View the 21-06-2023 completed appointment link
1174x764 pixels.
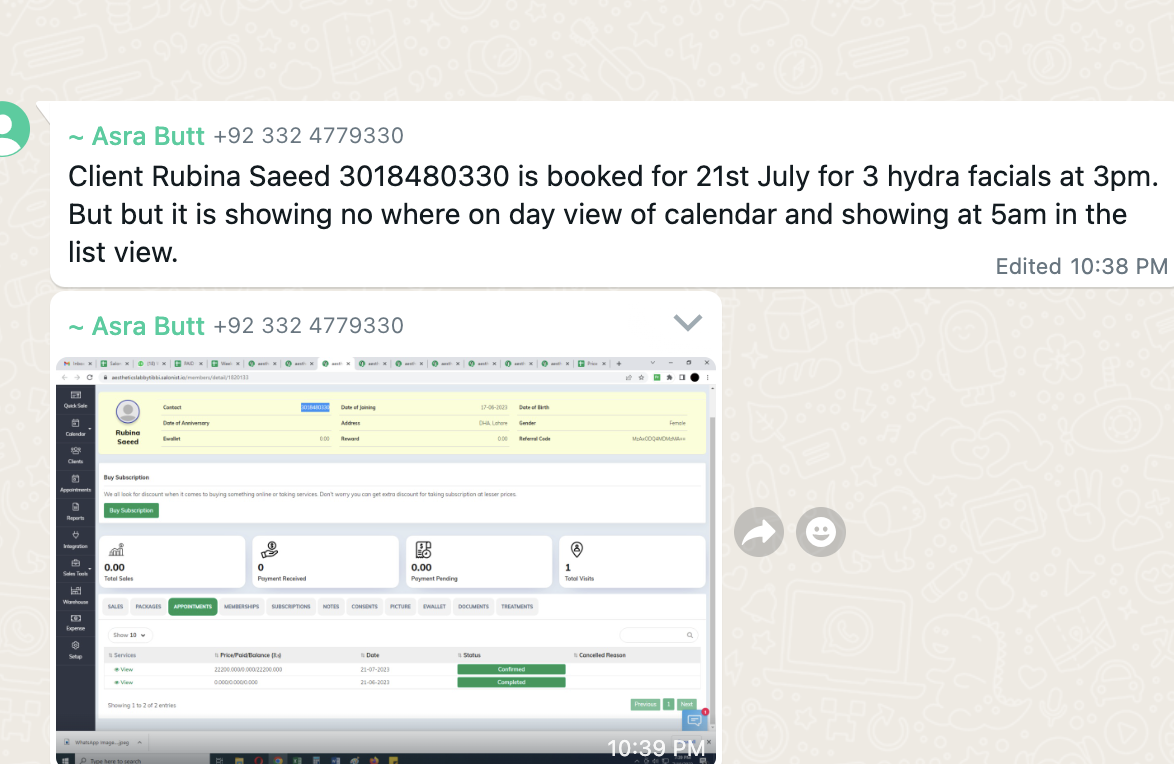124,682
